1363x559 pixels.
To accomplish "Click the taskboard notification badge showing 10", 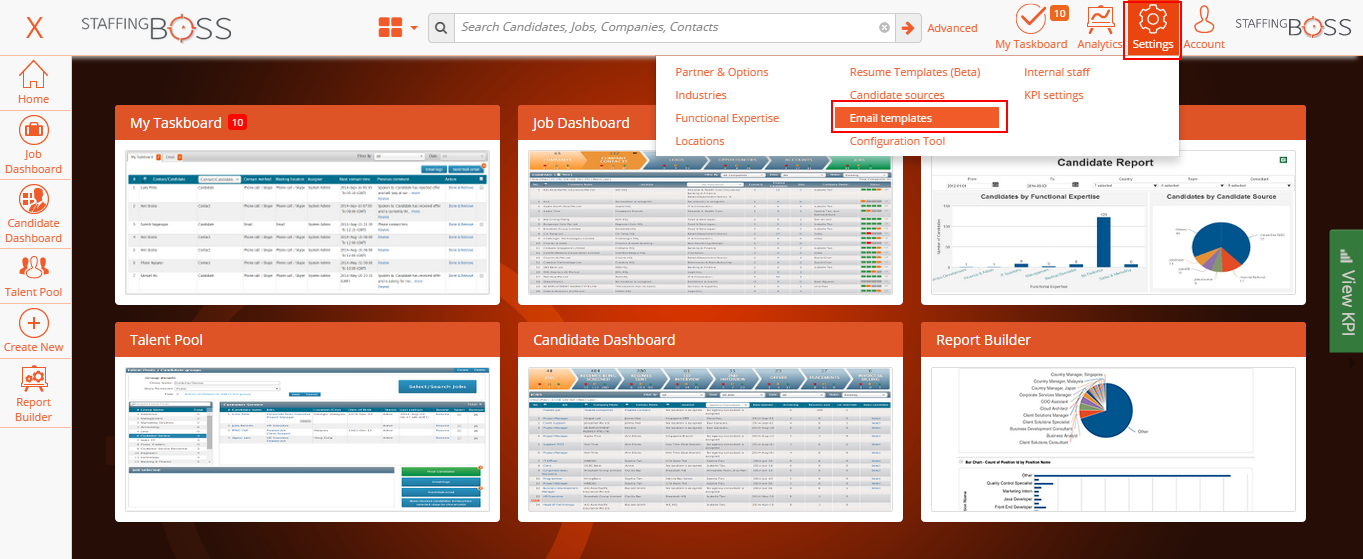I will (1059, 13).
